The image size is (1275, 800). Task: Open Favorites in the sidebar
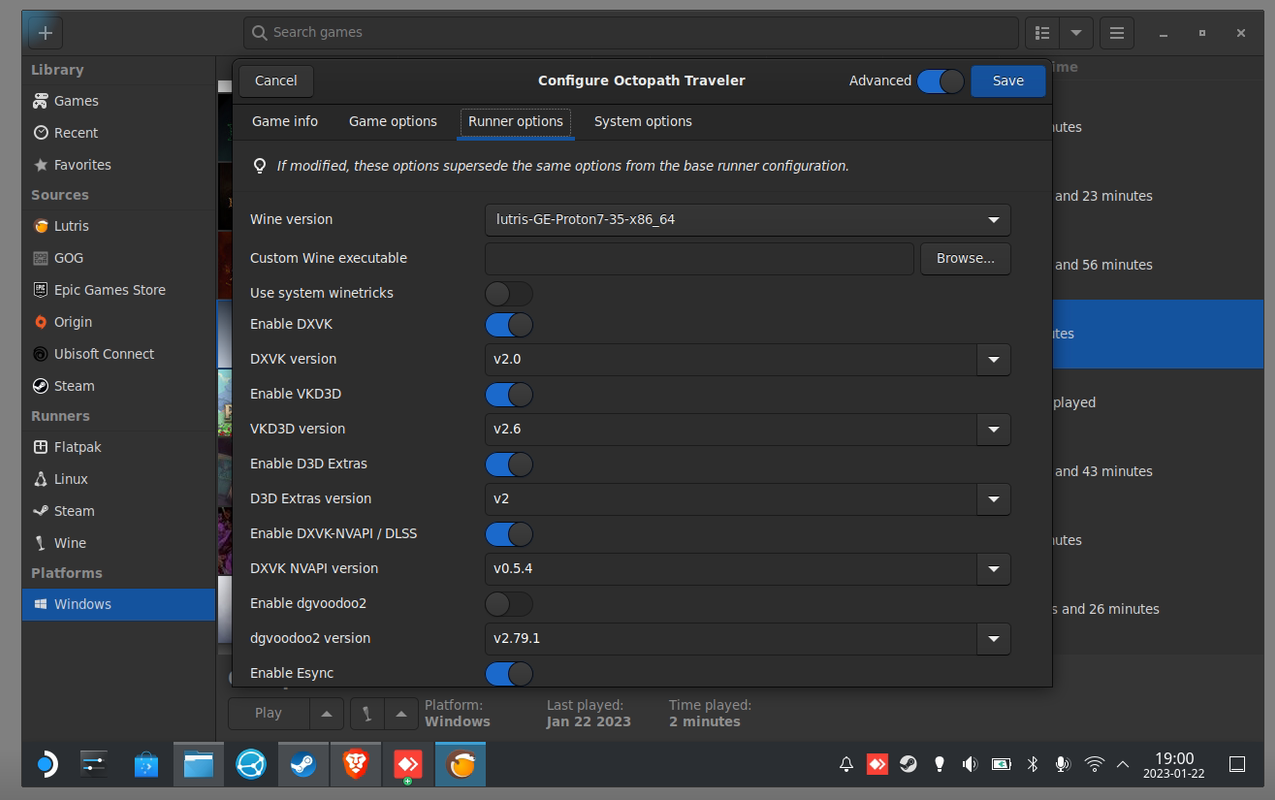118,165
